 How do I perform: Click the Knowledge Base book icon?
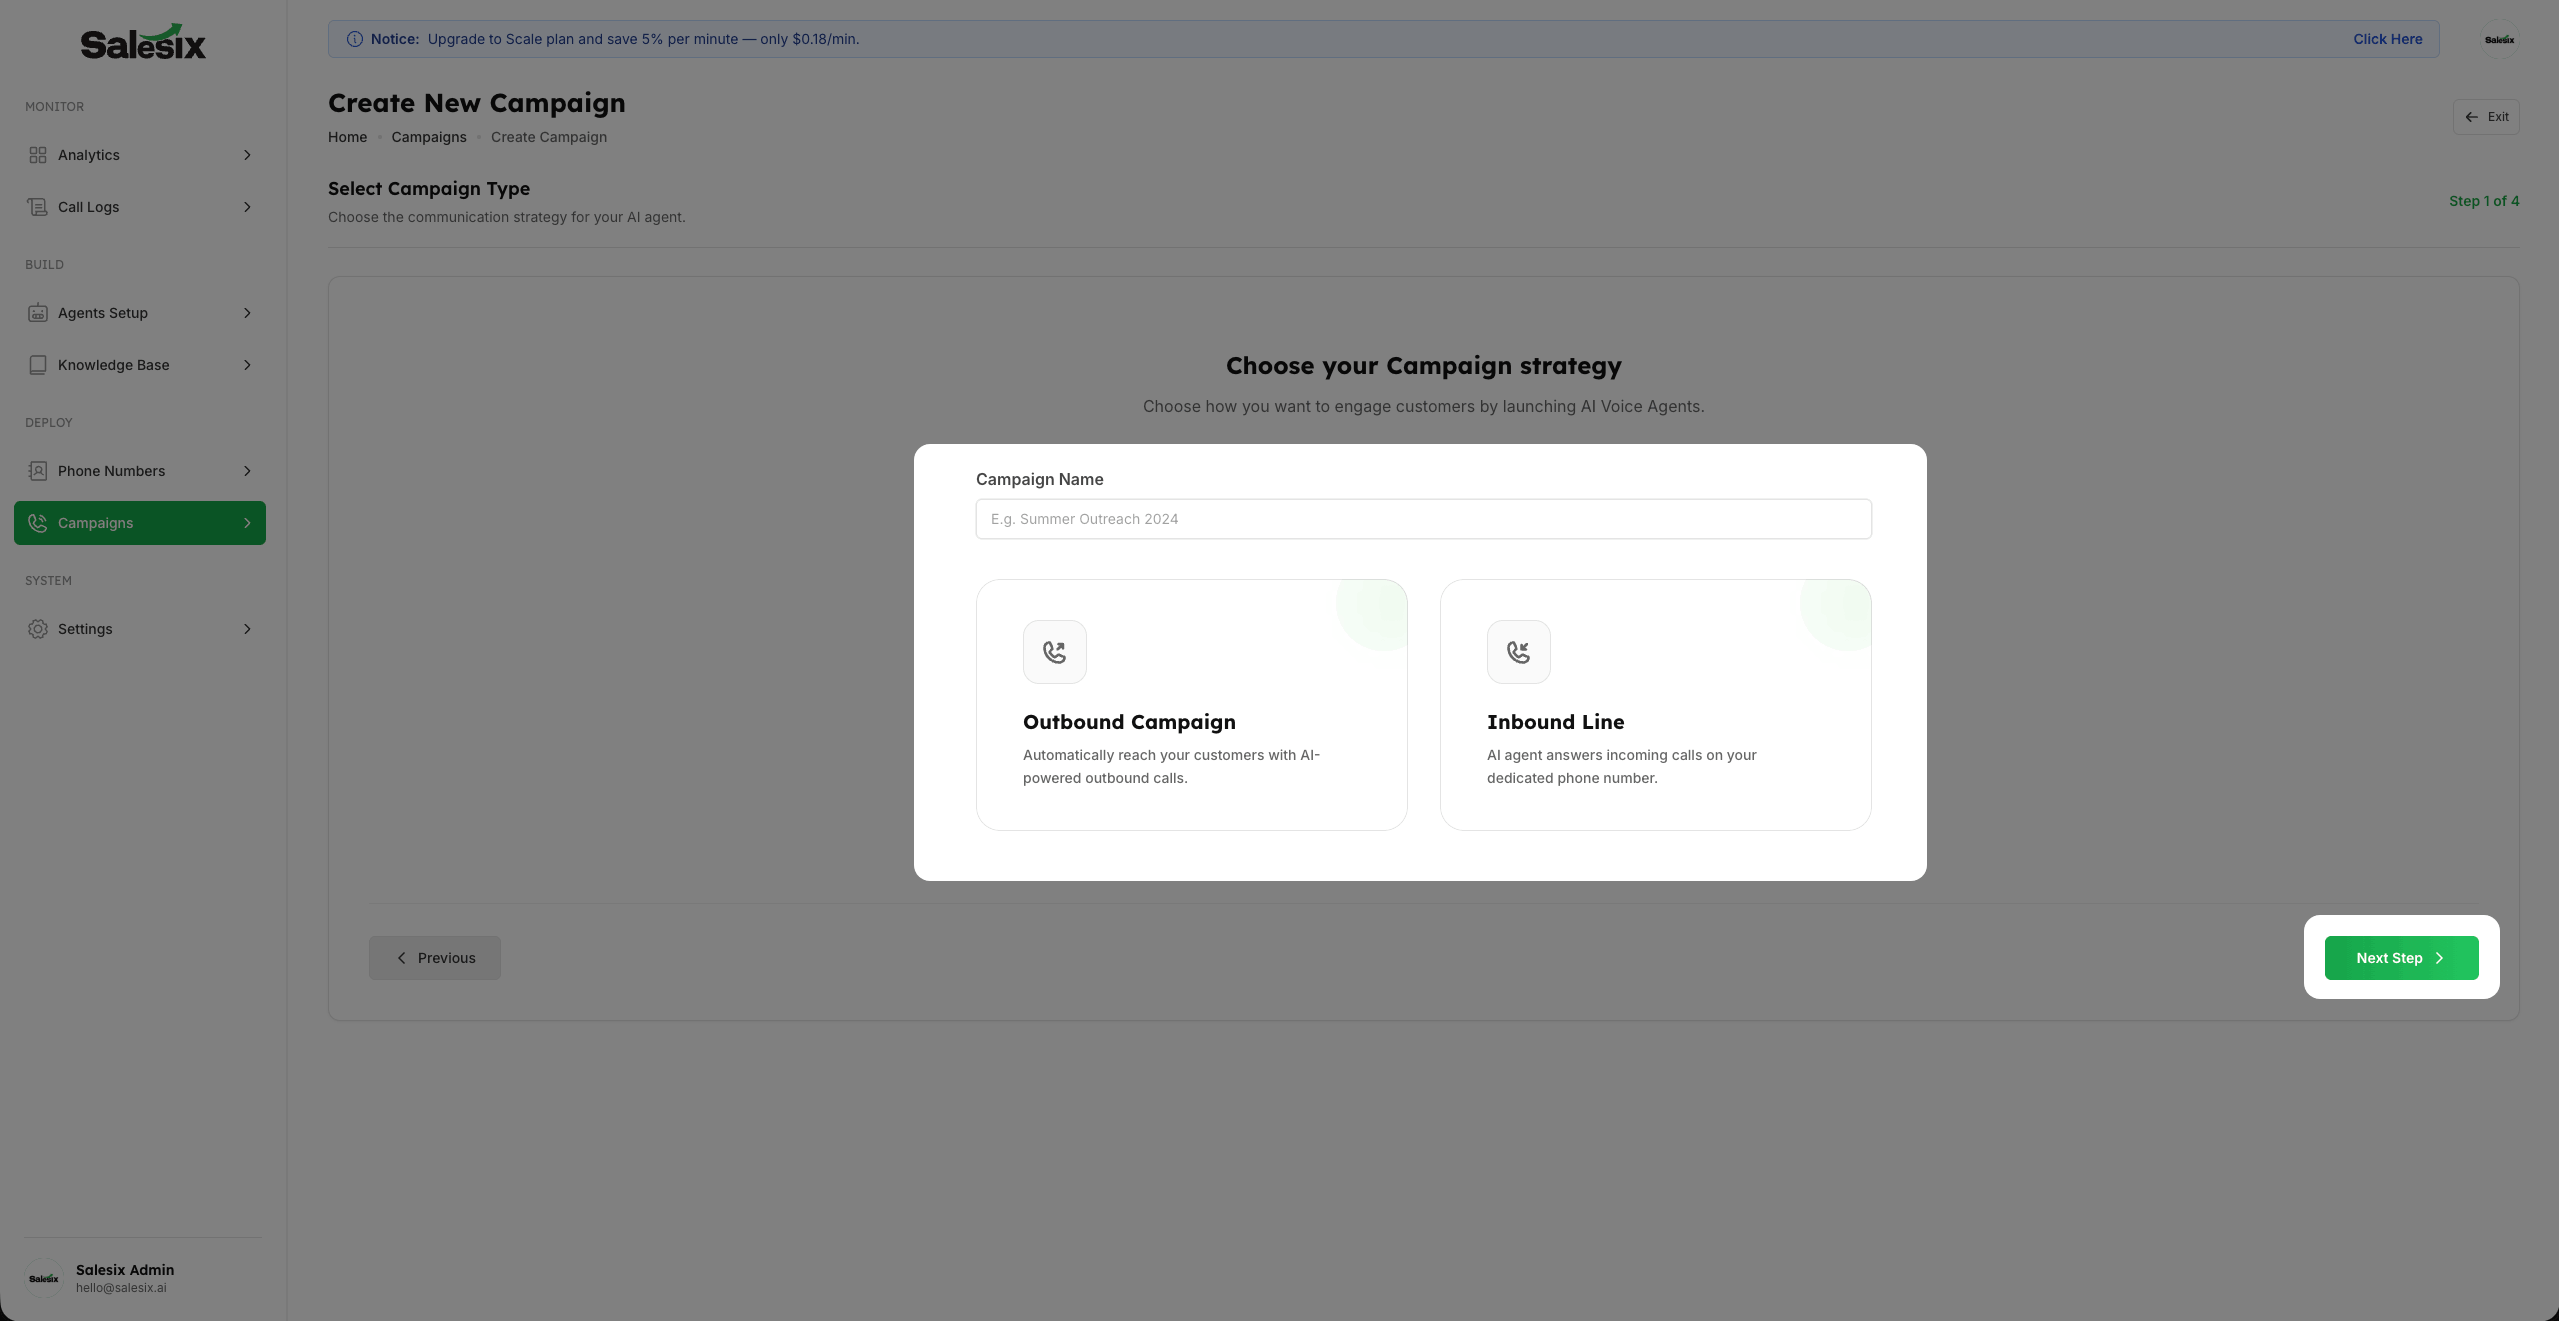[38, 365]
